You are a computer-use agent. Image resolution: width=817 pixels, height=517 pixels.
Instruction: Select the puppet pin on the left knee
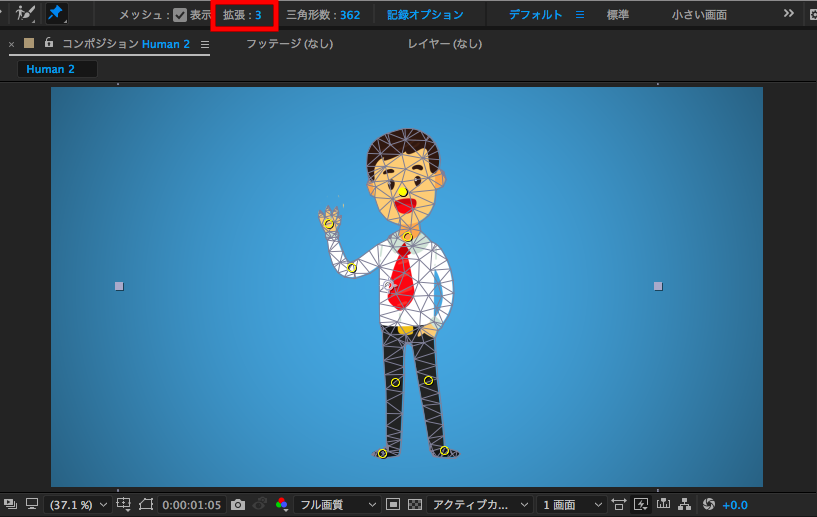[x=395, y=383]
